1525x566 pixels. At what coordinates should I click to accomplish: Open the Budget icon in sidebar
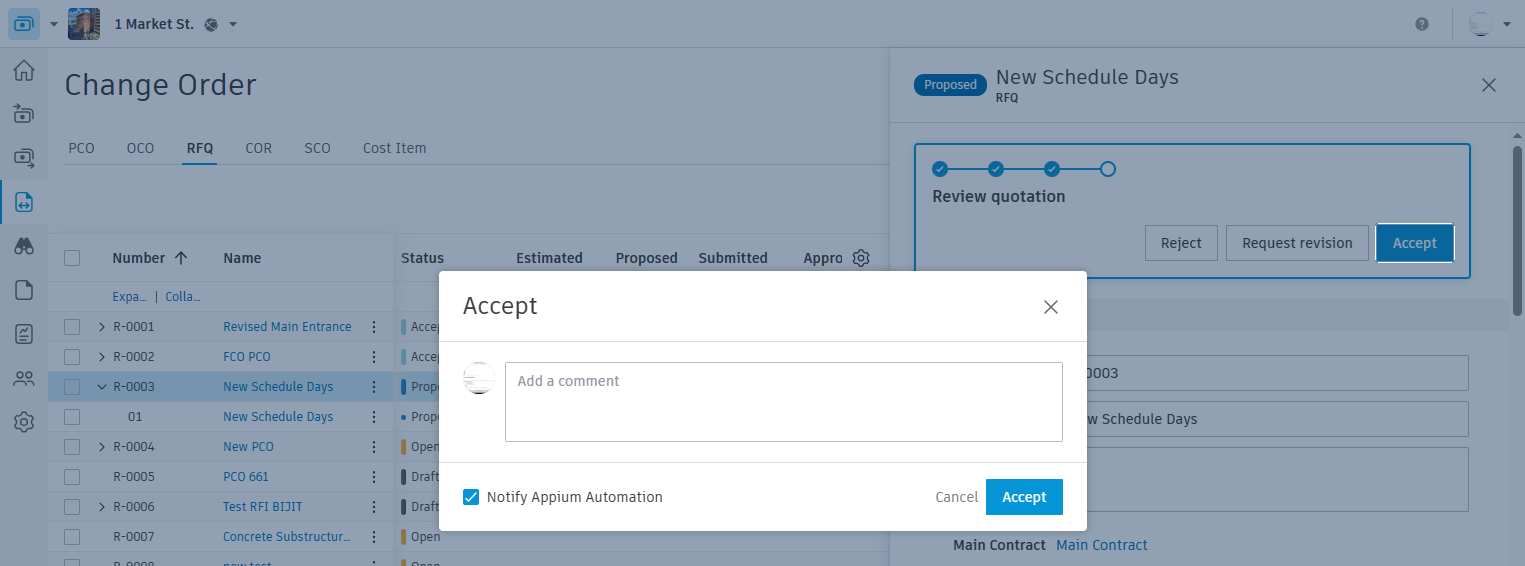(23, 114)
